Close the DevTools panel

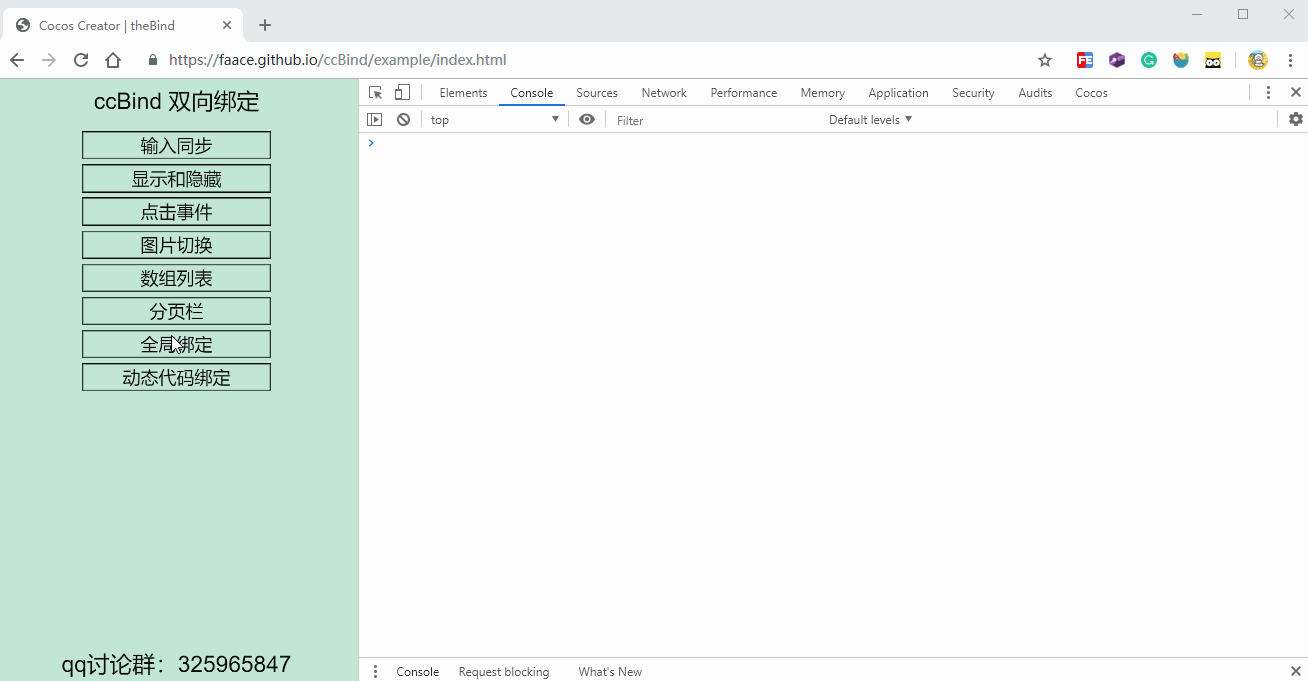(1296, 92)
